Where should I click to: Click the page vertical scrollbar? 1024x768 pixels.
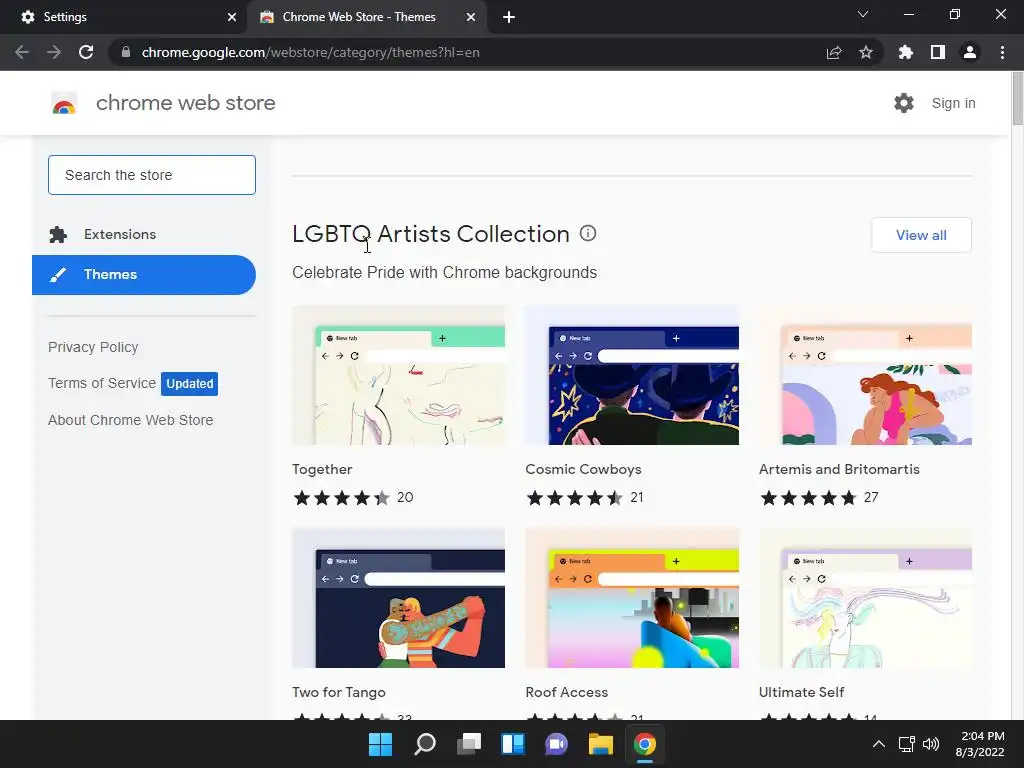click(x=1017, y=98)
